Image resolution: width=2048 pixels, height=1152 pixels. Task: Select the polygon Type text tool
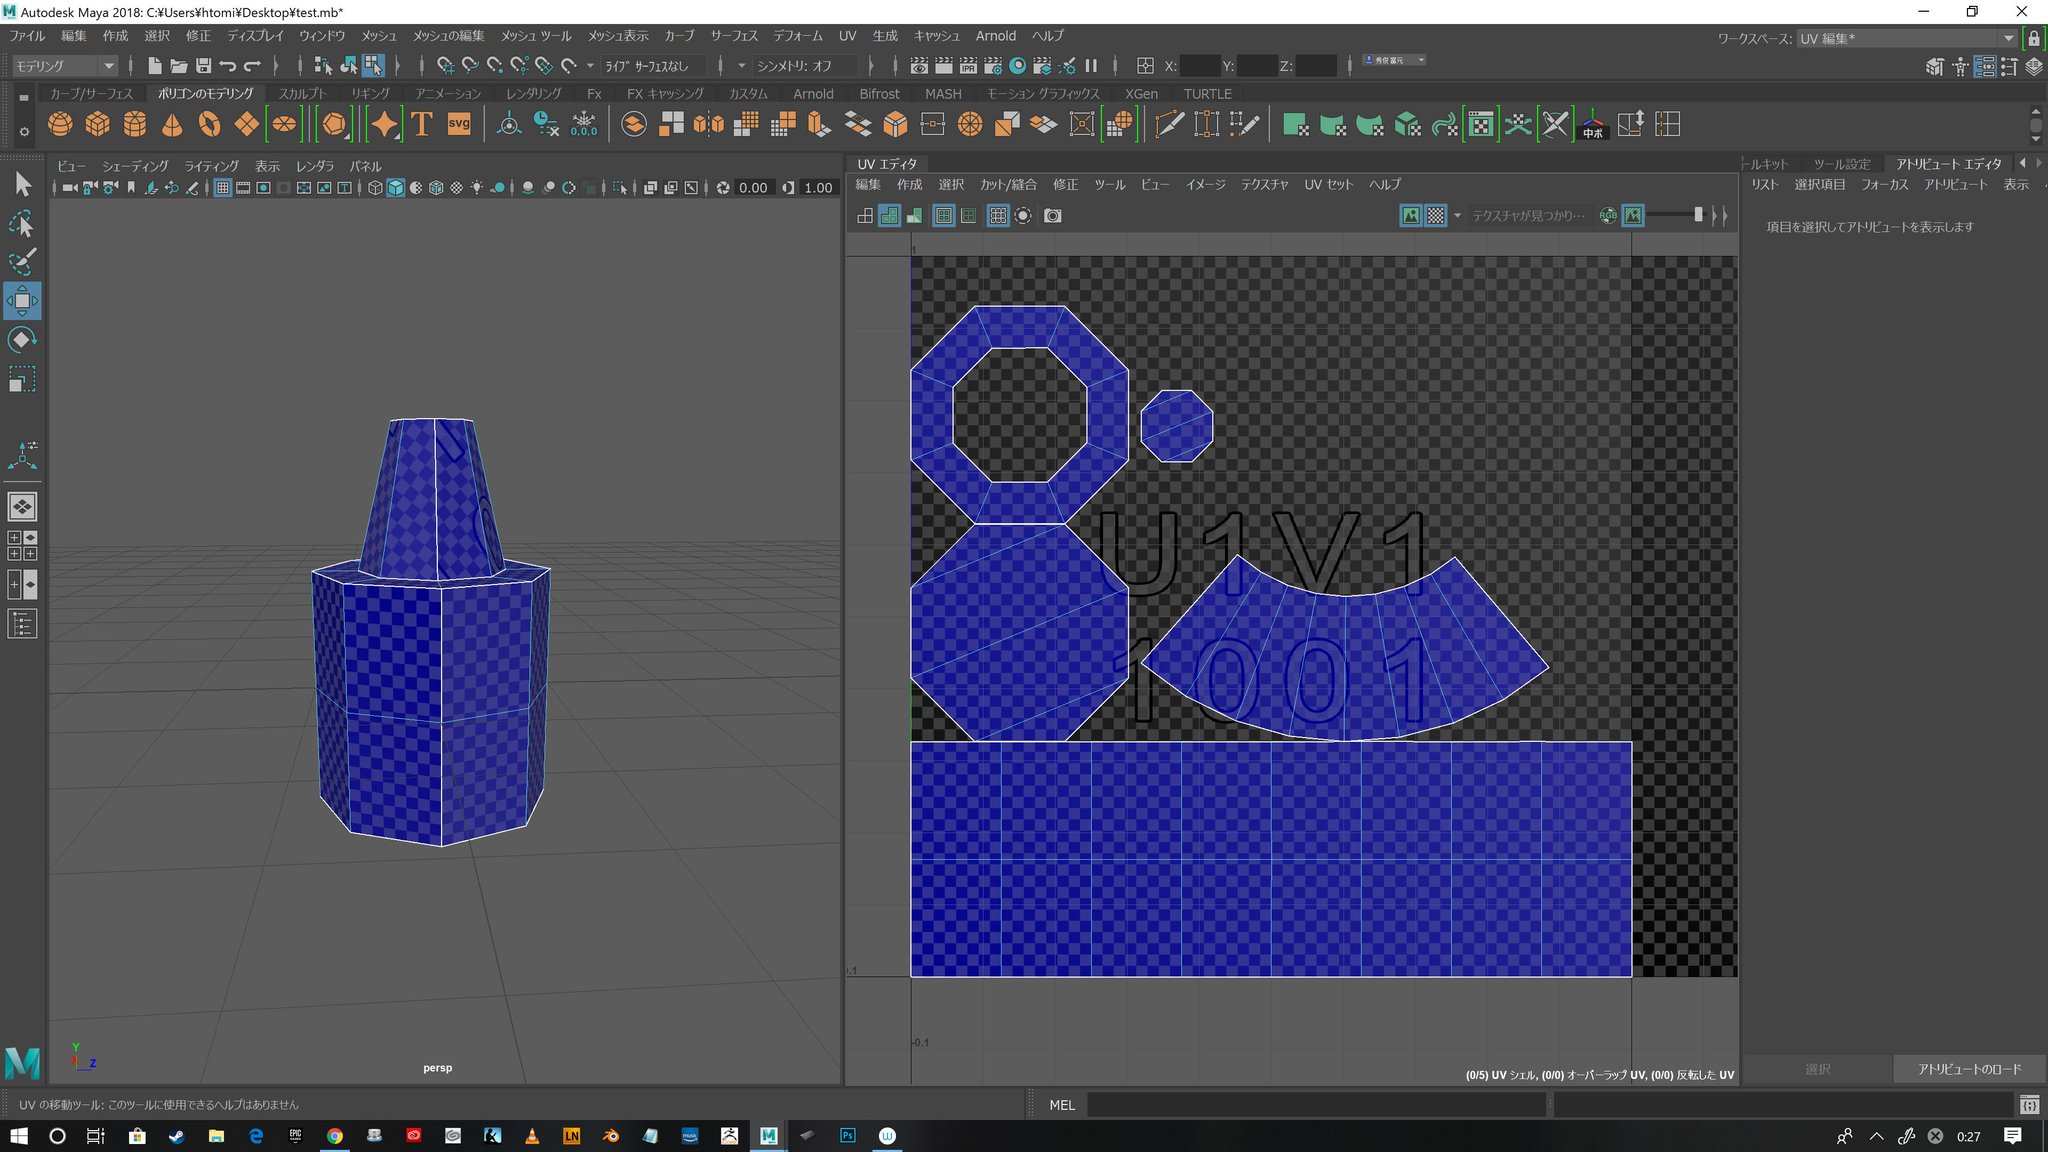[421, 124]
